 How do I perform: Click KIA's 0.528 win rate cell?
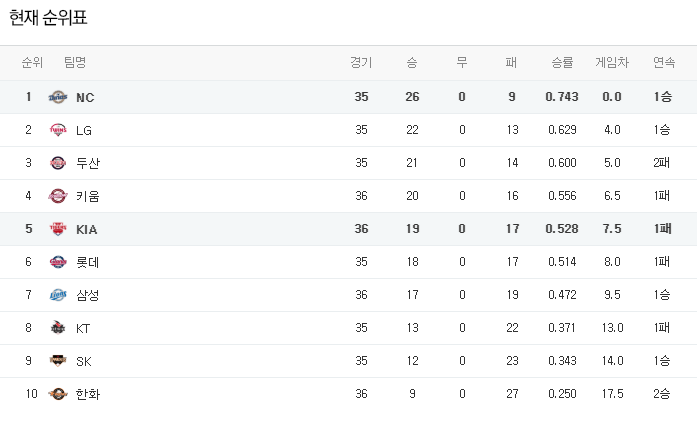(562, 229)
